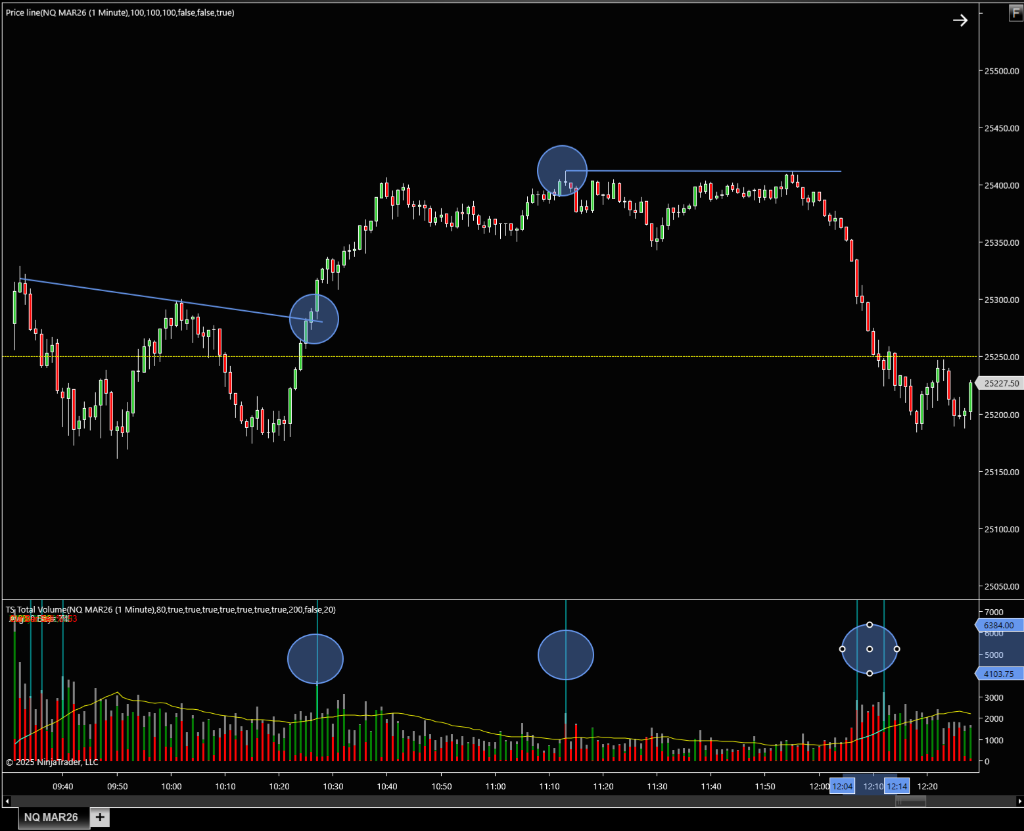Click the right arrow to jump to latest bars
The image size is (1024, 831).
point(960,19)
